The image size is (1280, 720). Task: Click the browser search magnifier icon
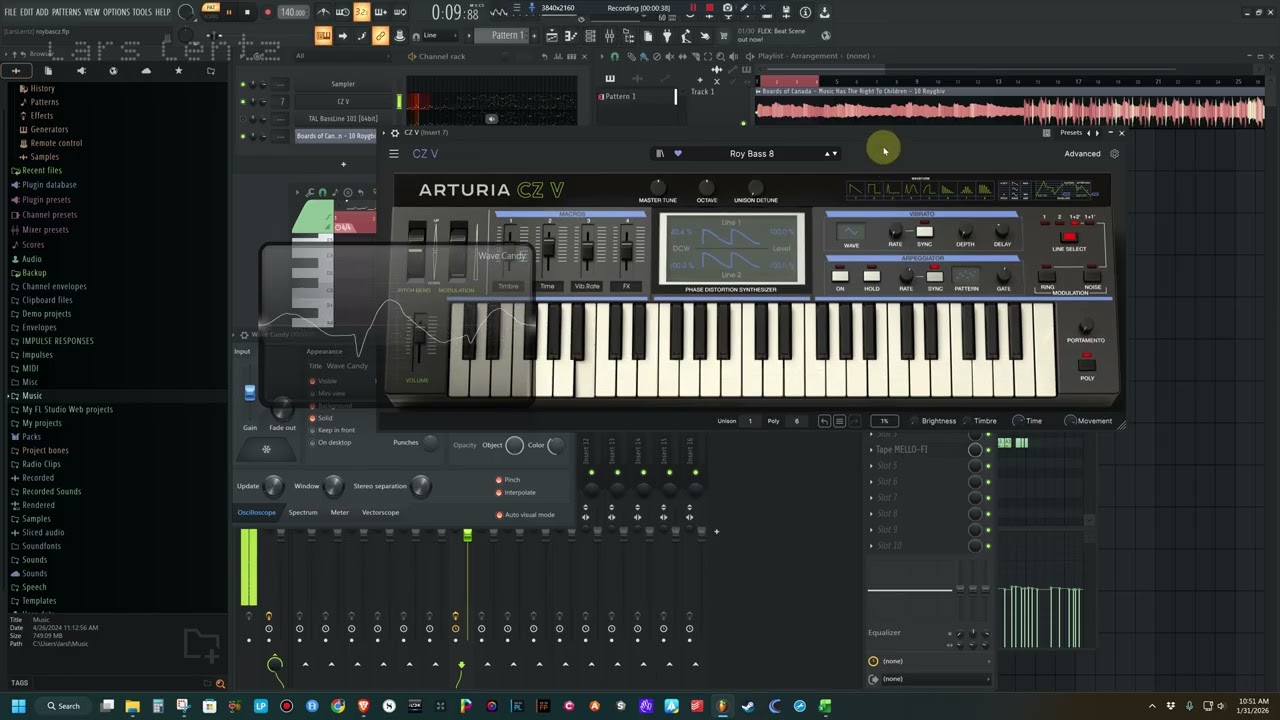(220, 684)
